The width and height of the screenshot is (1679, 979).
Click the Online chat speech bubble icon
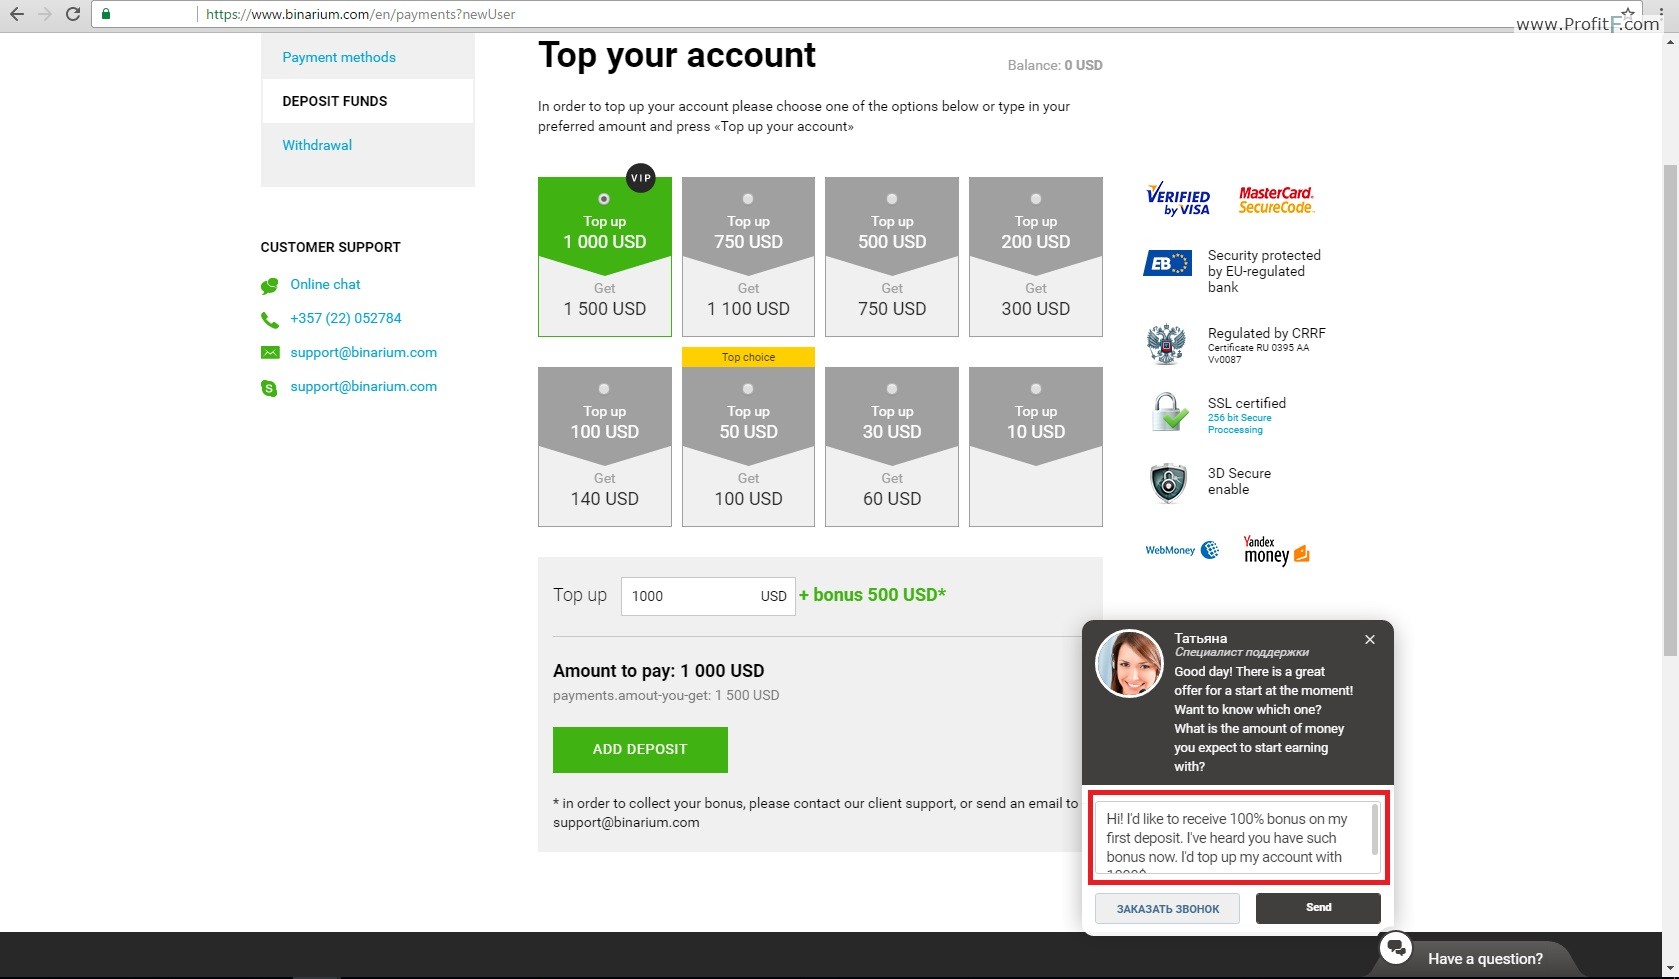(x=269, y=286)
